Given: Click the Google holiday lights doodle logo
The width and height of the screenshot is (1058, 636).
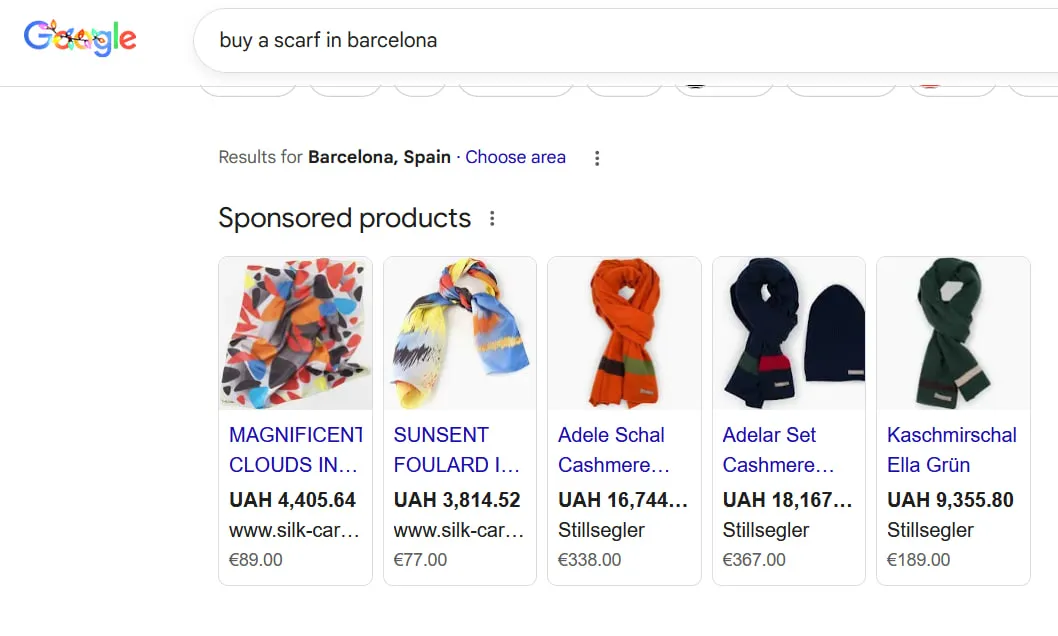Looking at the screenshot, I should (80, 38).
